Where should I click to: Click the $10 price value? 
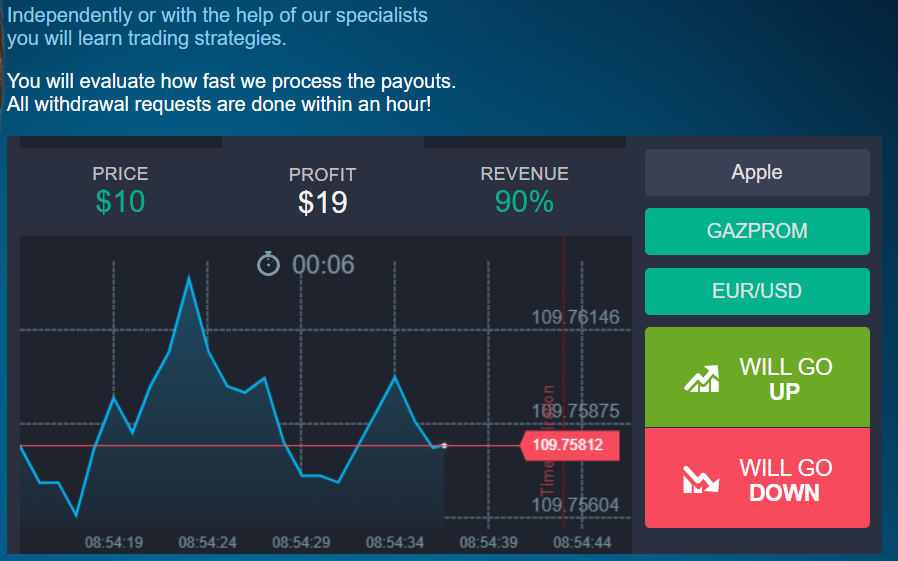coord(120,202)
